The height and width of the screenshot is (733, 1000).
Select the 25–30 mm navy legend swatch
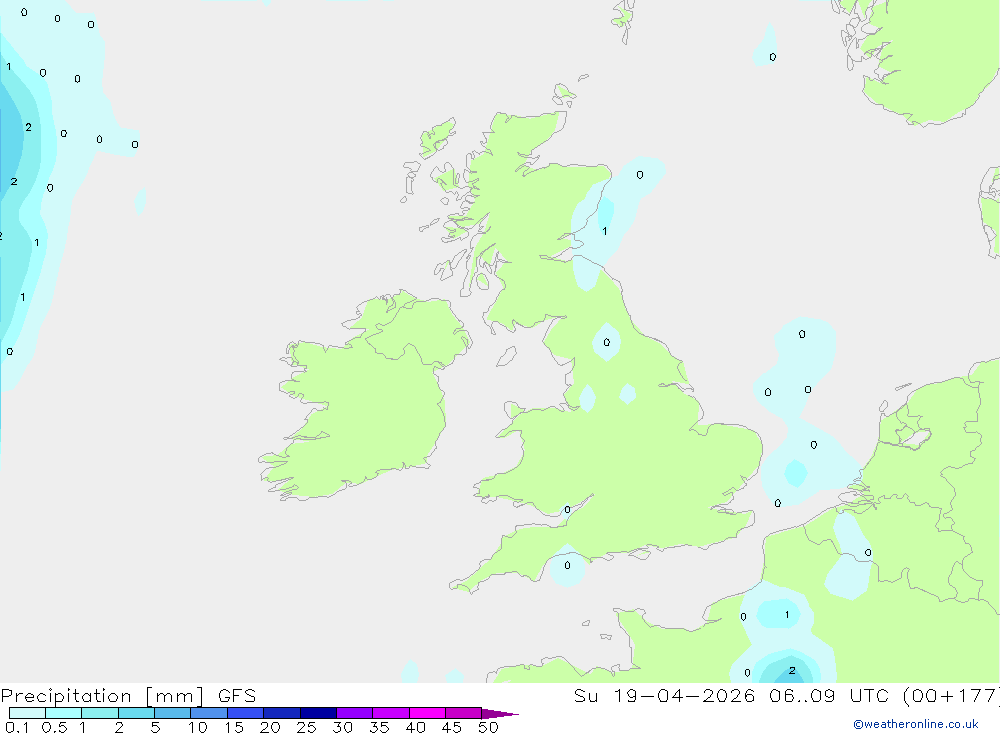(x=318, y=713)
